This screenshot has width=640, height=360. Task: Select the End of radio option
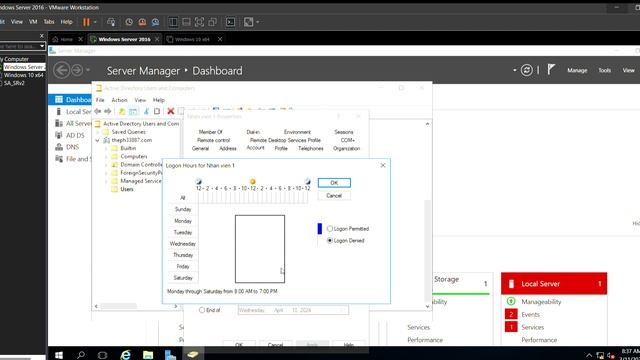202,310
